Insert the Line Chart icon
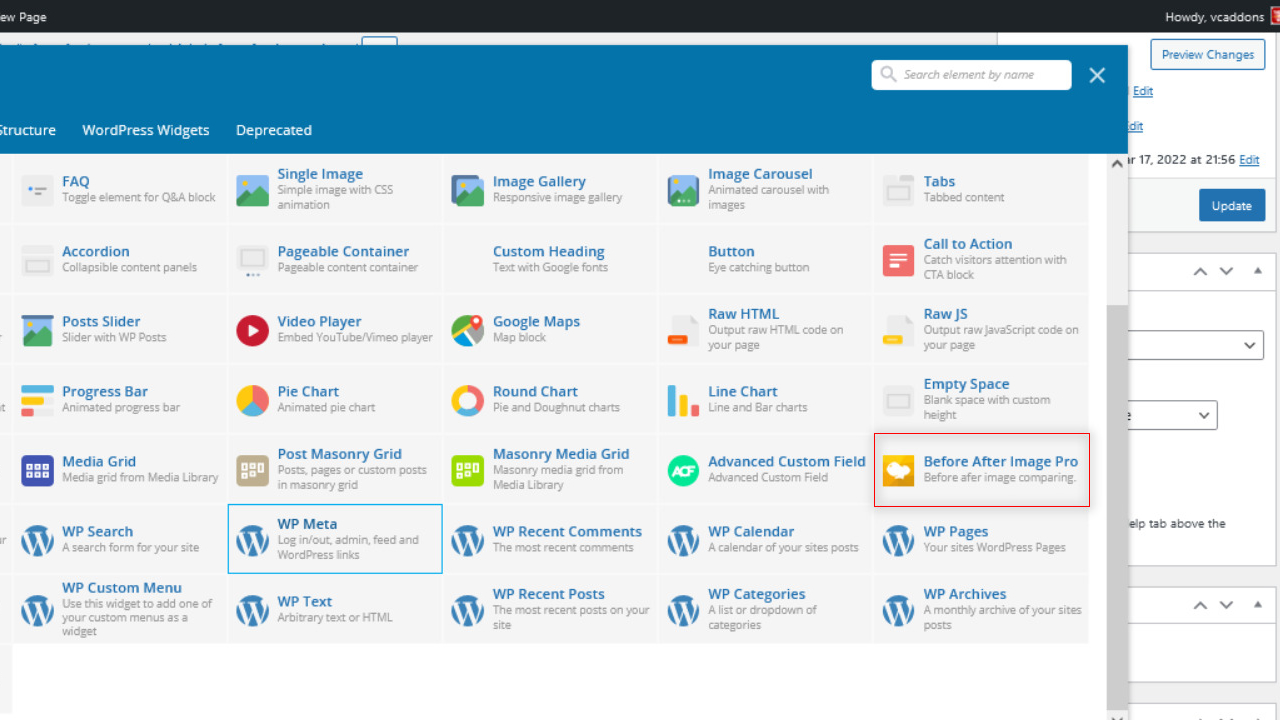 (x=683, y=400)
